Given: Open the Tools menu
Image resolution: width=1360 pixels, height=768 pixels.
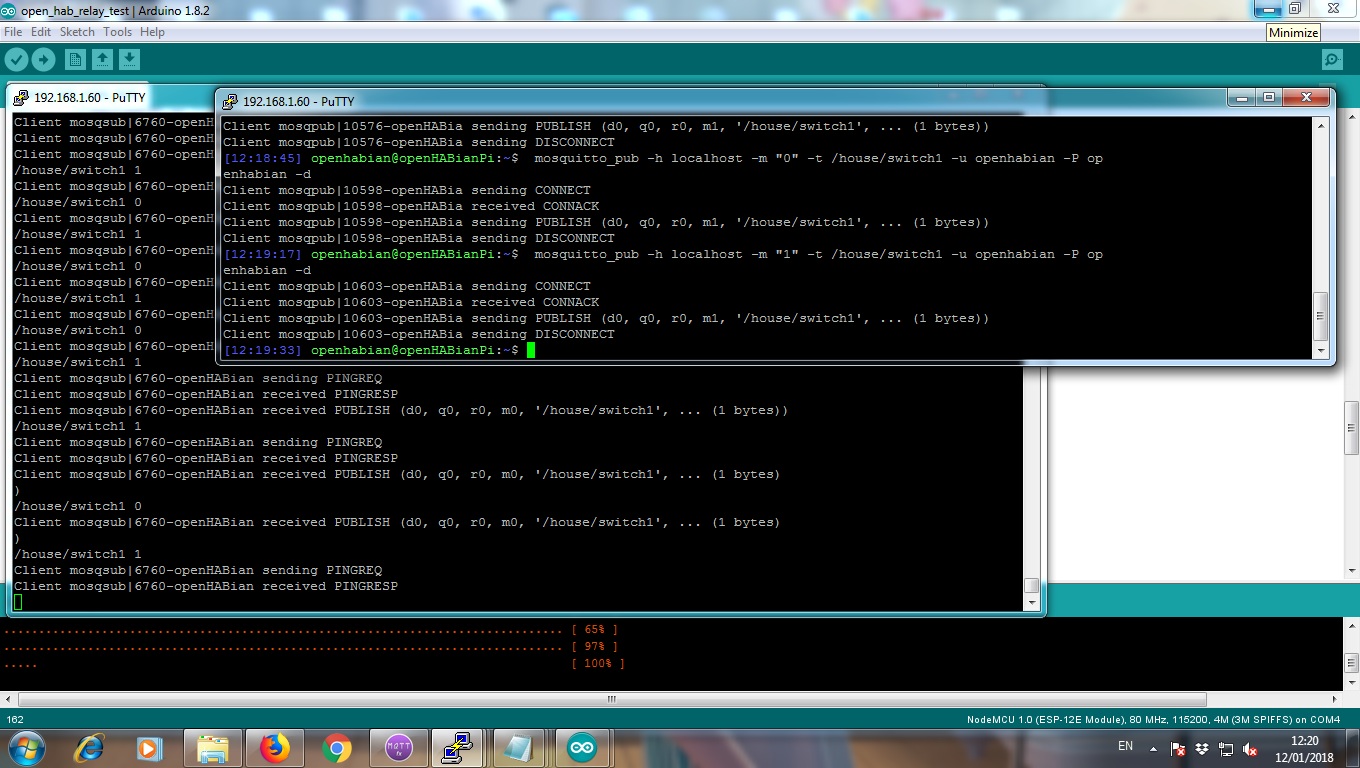Looking at the screenshot, I should [117, 32].
